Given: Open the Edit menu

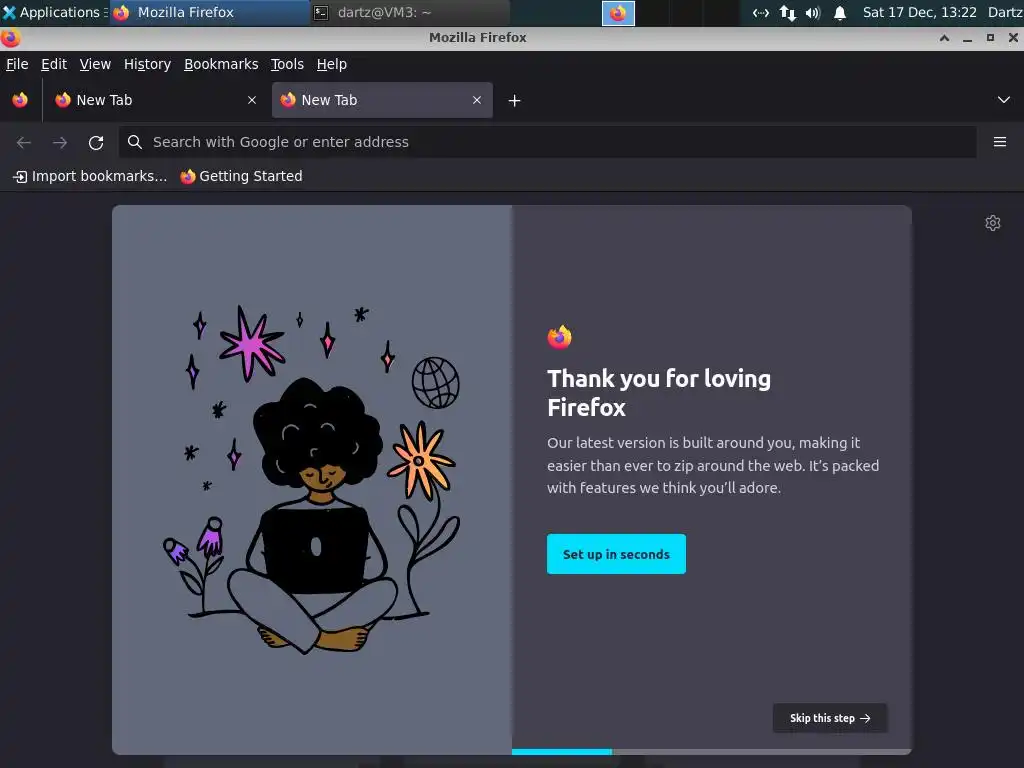Looking at the screenshot, I should [54, 64].
